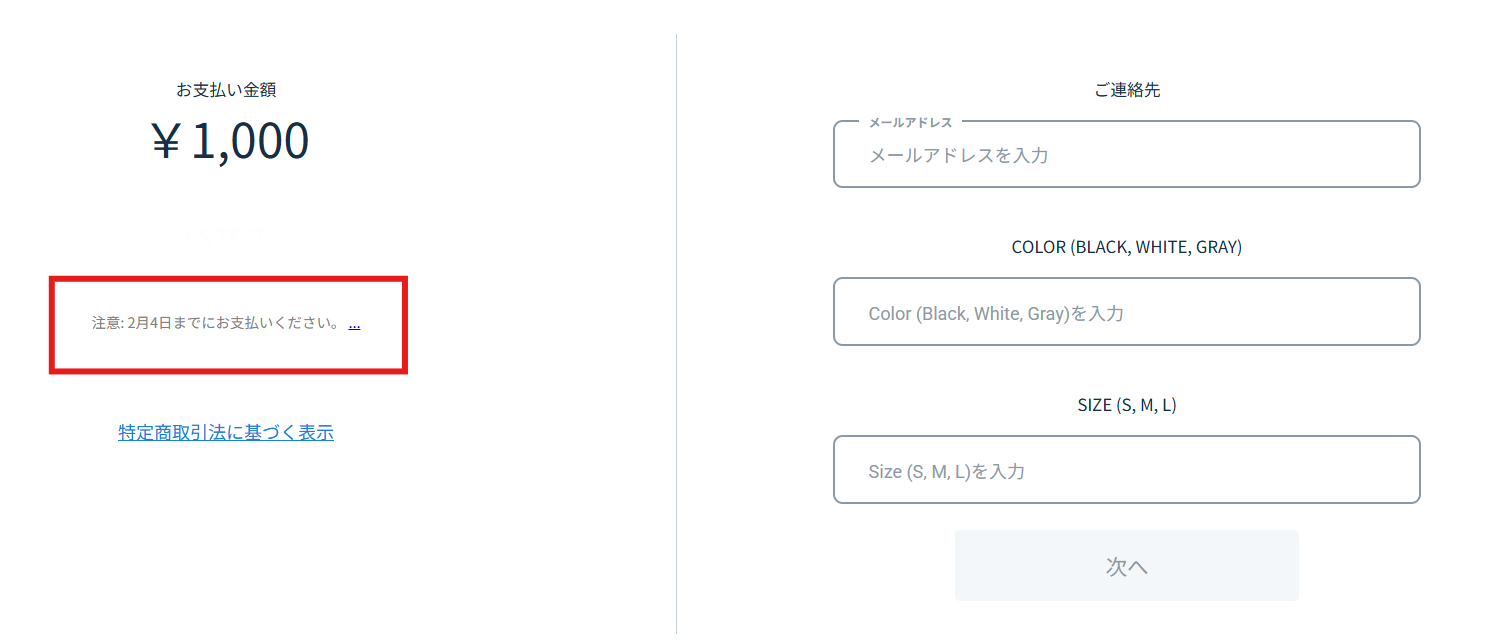The image size is (1507, 643).
Task: Expand the payment note via "..." link
Action: (354, 325)
